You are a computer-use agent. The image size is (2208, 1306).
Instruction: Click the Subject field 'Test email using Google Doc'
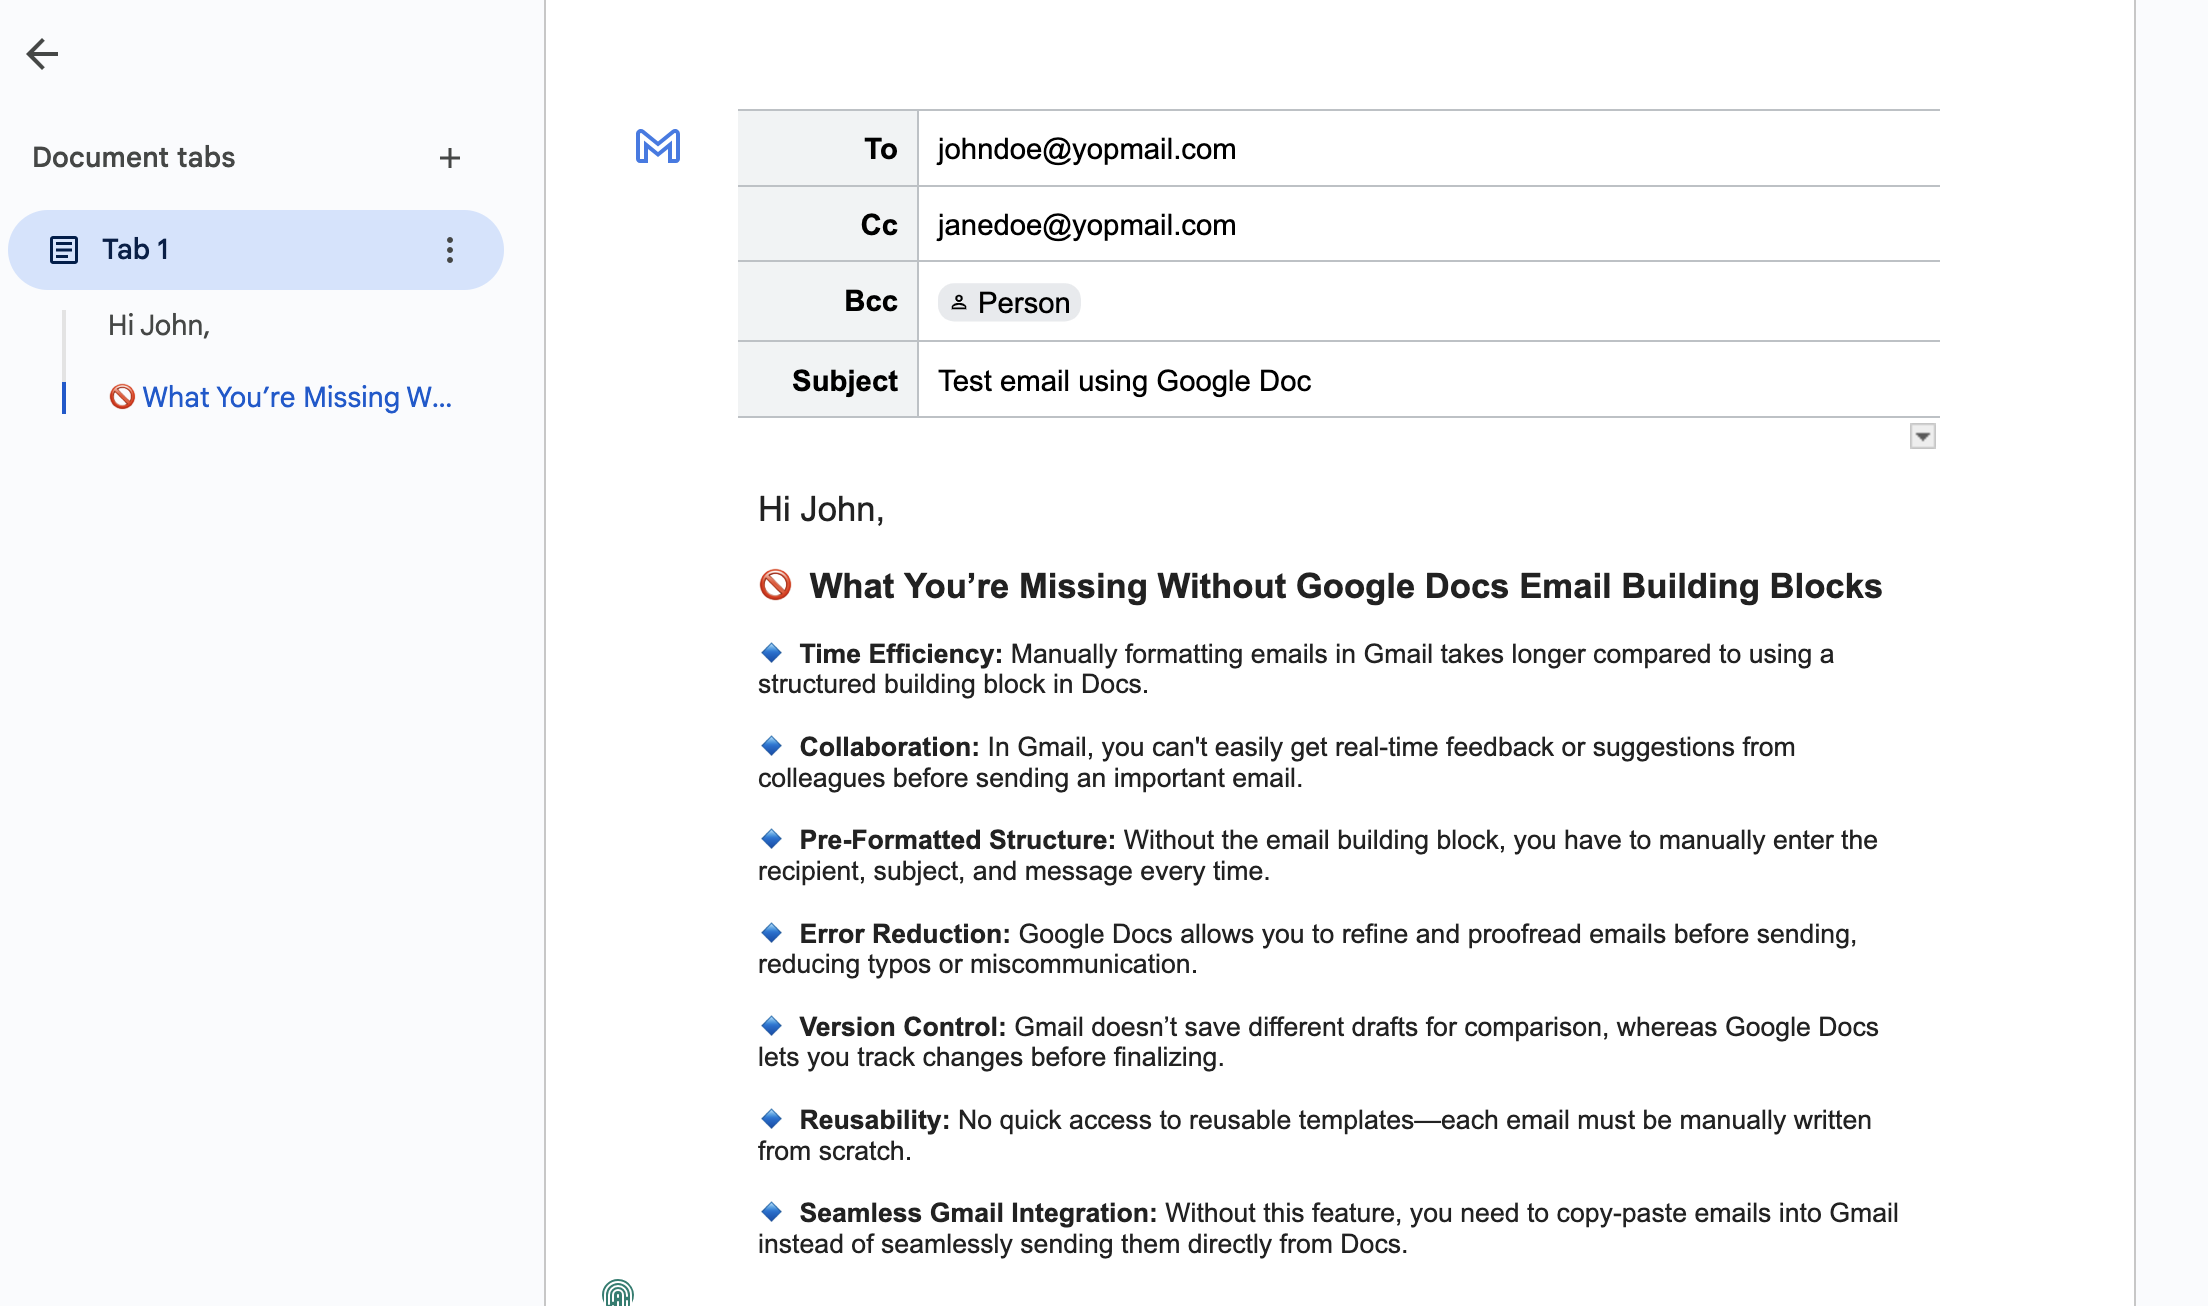pos(1123,380)
